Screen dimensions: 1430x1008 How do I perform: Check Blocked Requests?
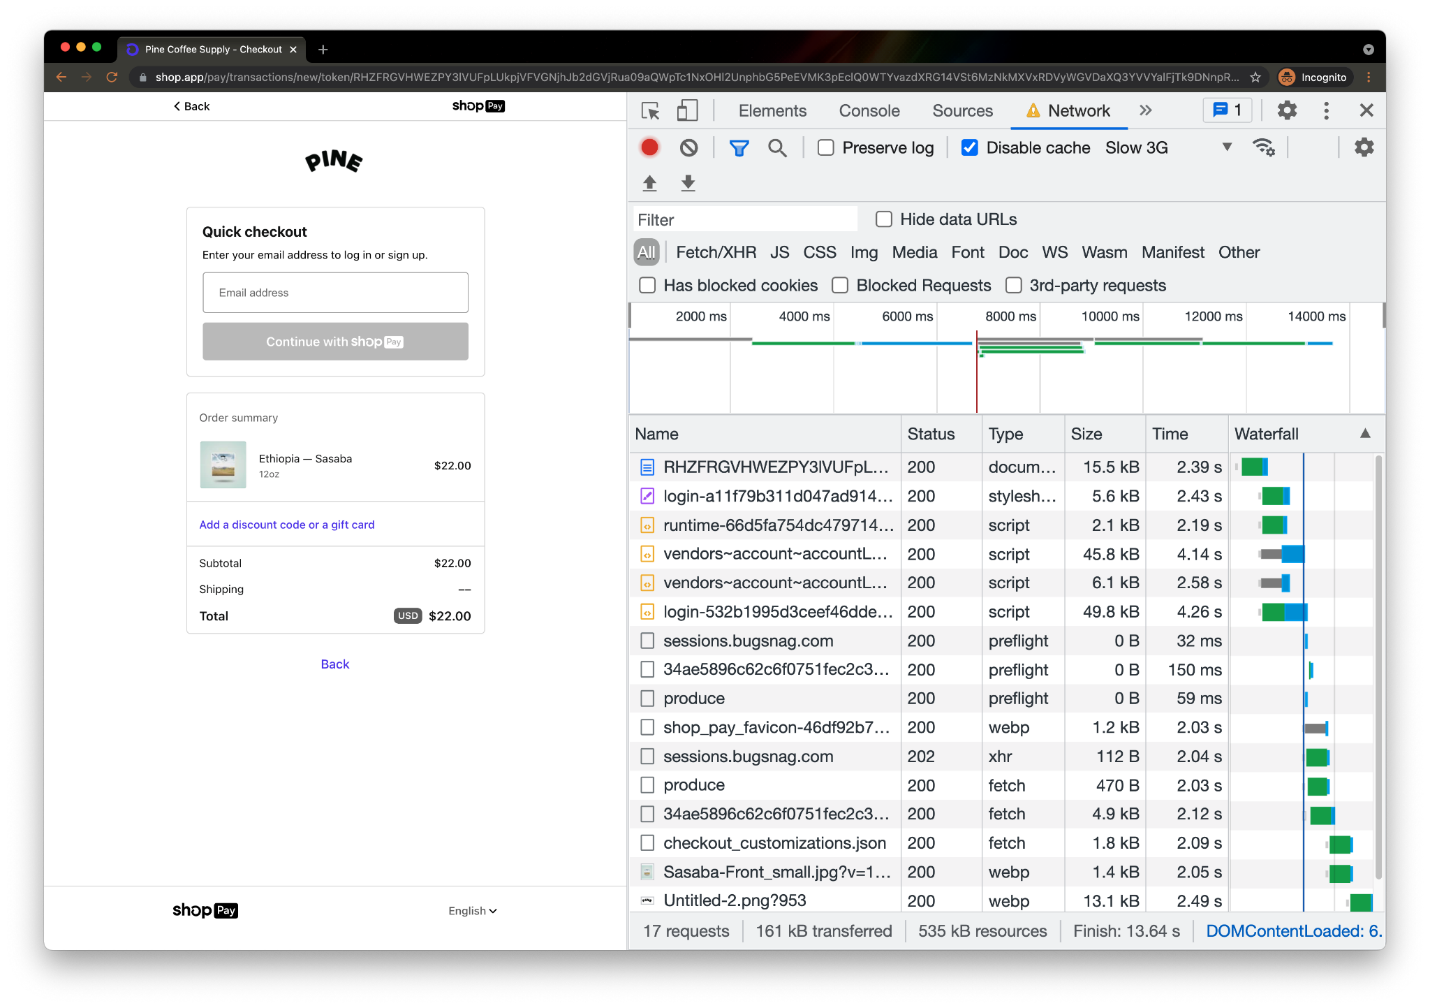(x=840, y=285)
